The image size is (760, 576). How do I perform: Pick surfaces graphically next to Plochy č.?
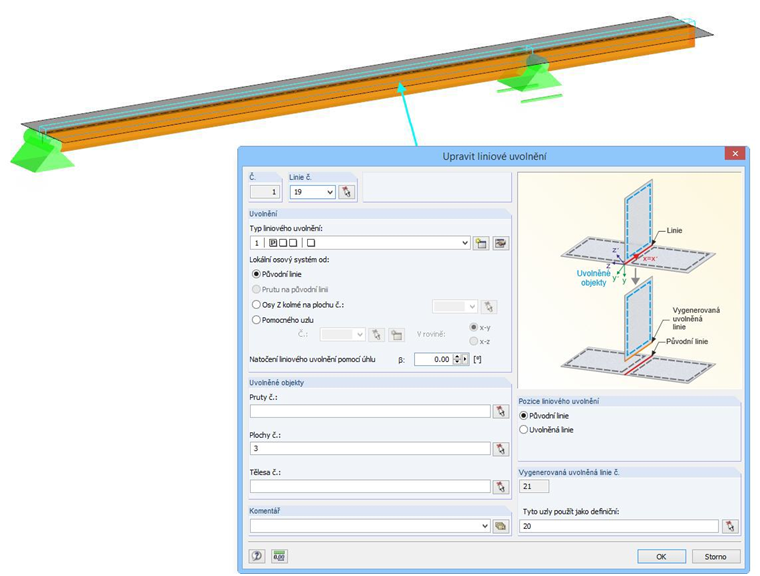501,448
